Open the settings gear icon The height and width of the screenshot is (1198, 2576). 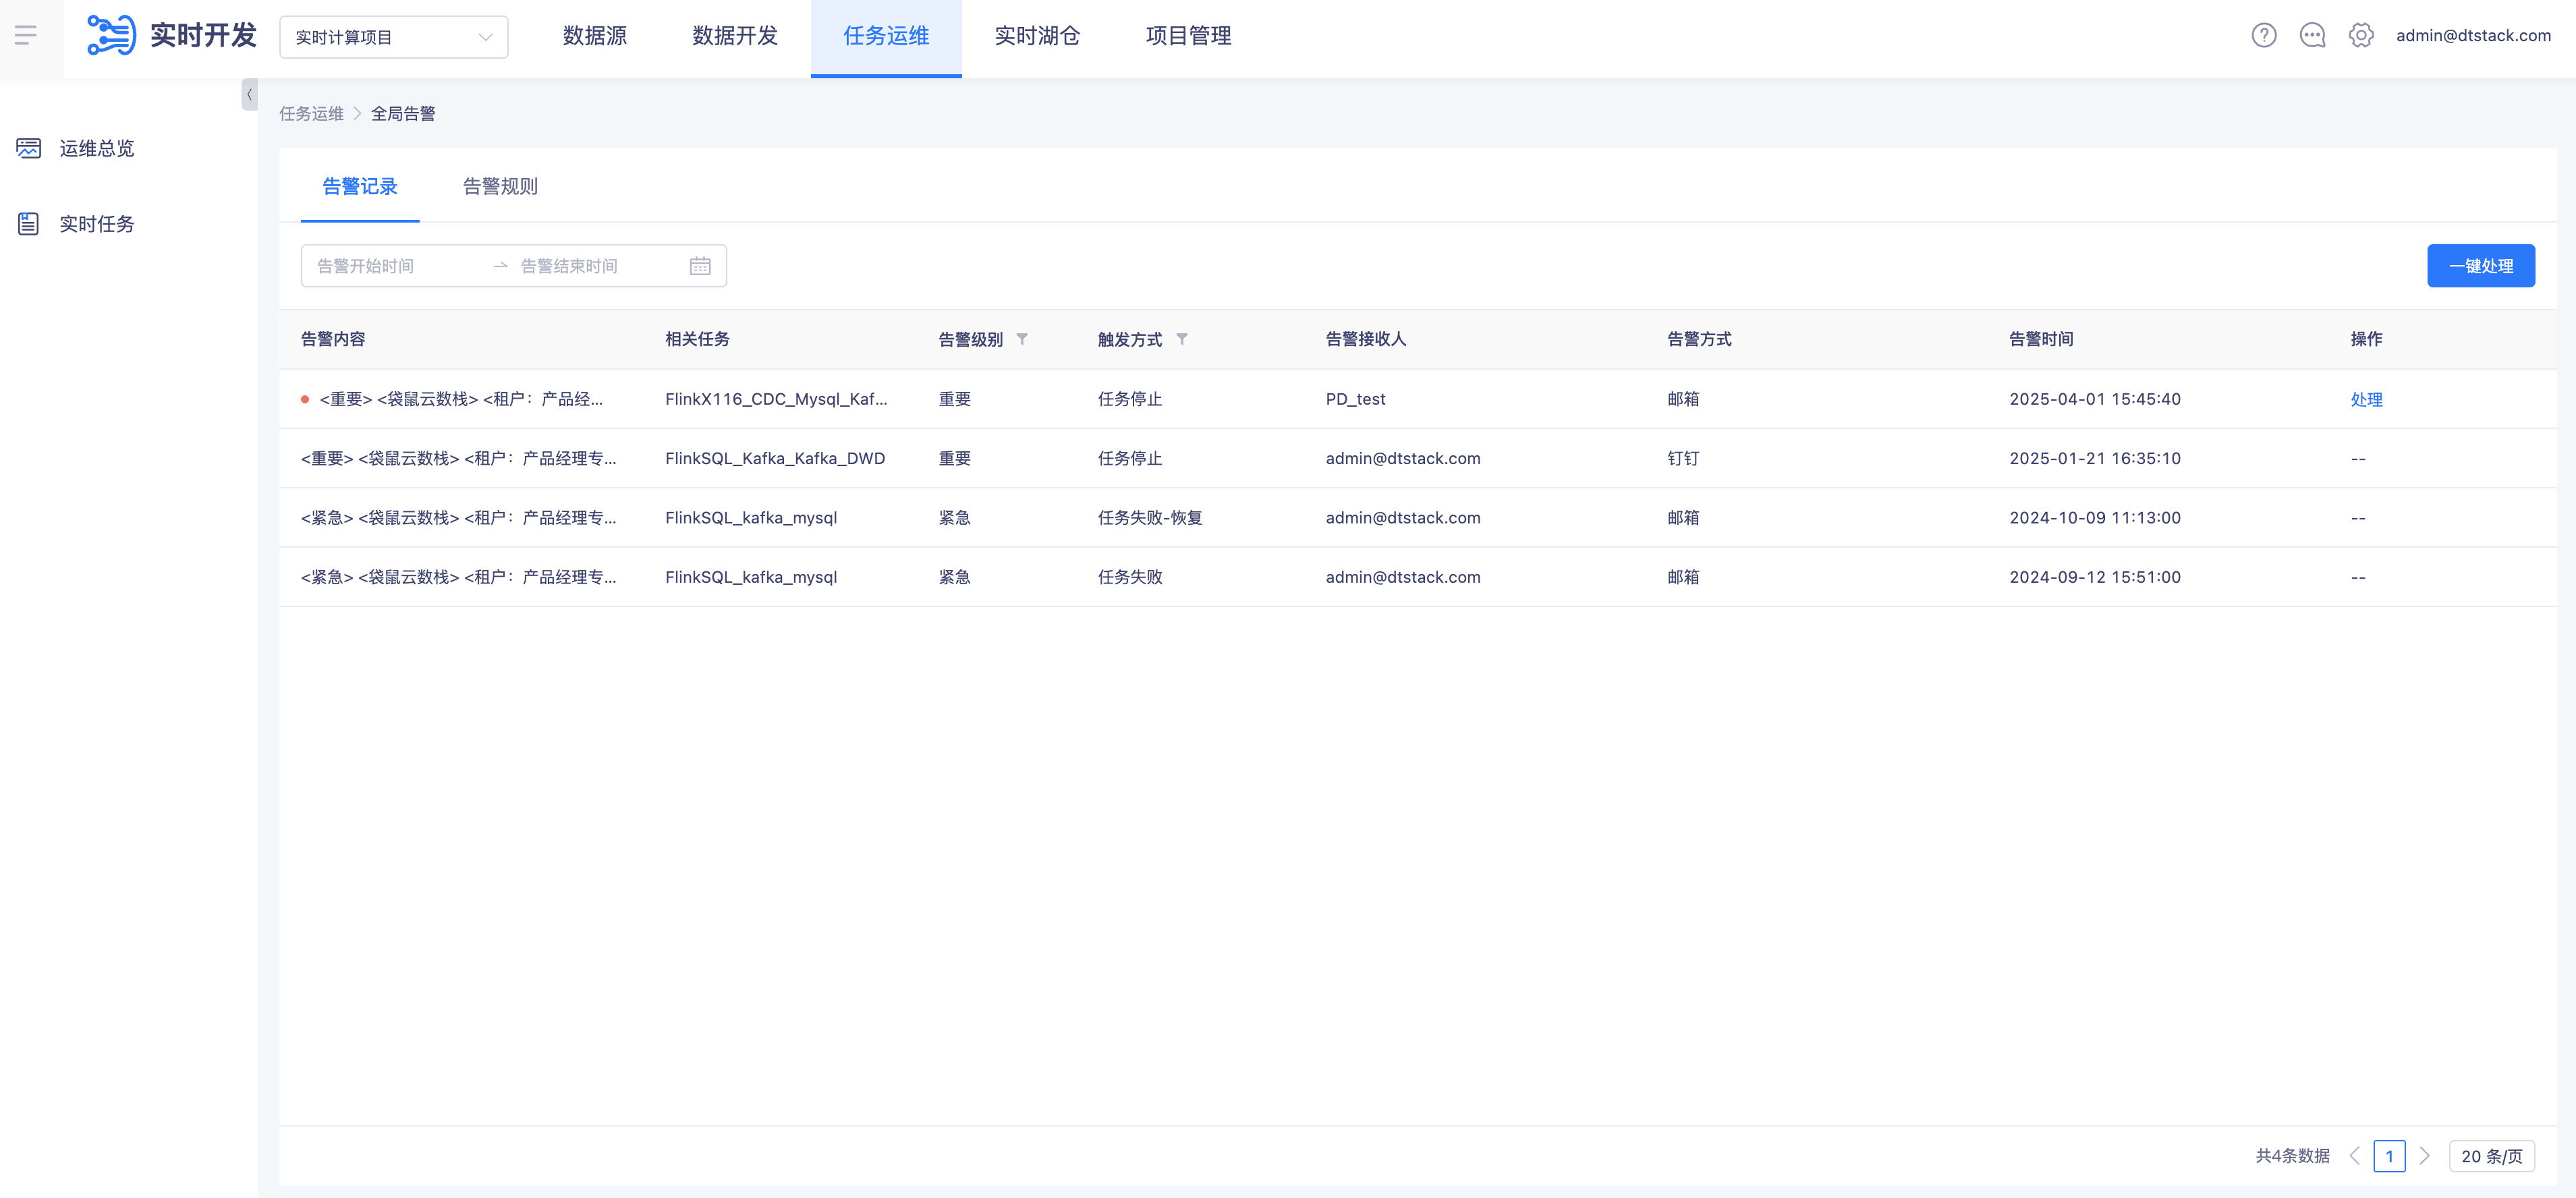coord(2360,36)
